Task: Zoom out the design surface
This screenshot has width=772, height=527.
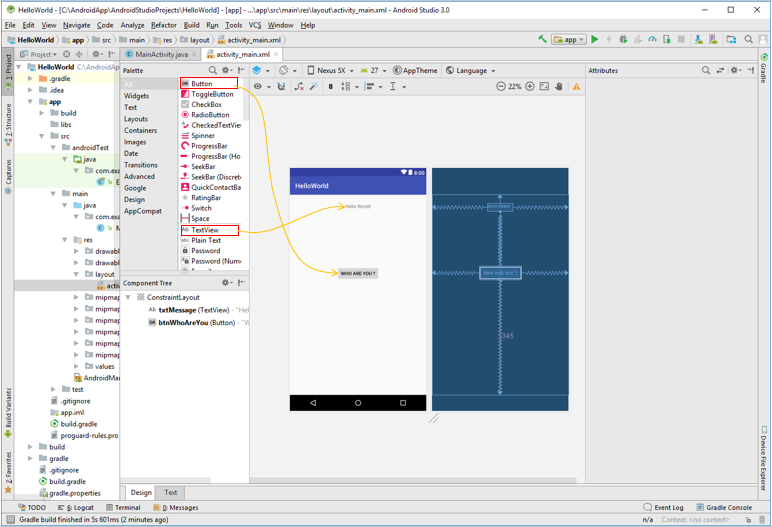Action: 501,86
